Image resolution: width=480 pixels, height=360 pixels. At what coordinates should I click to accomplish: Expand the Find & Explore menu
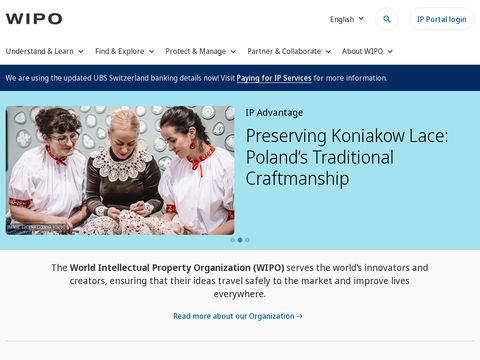(x=124, y=51)
